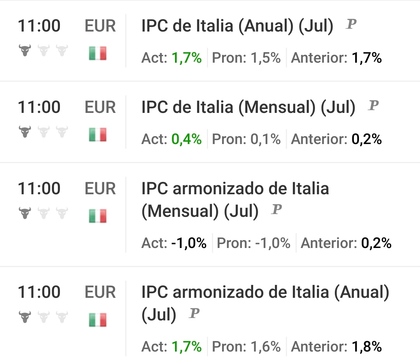420x364 pixels.
Task: Open IPC de Italia (Anual) (Jul) event
Action: pyautogui.click(x=237, y=26)
